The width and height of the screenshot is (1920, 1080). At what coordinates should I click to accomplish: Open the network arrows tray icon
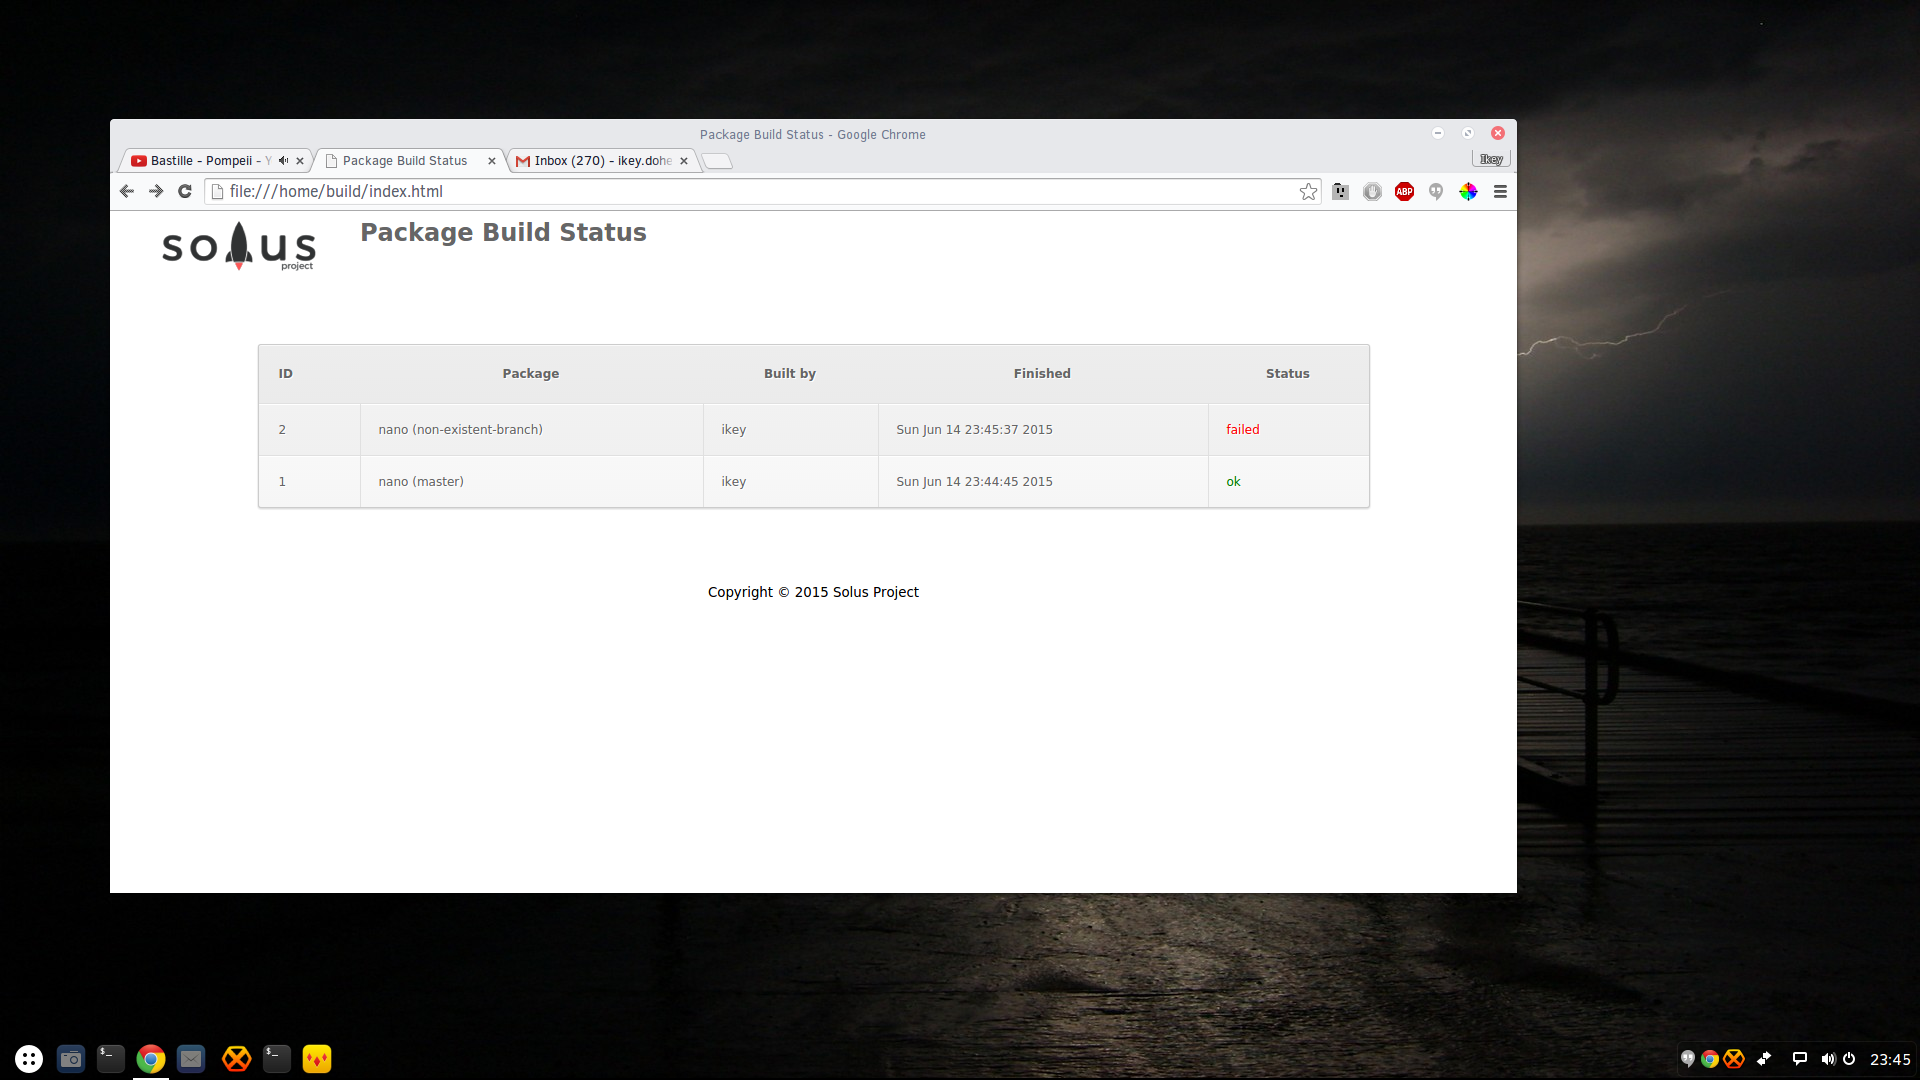coord(1765,1058)
